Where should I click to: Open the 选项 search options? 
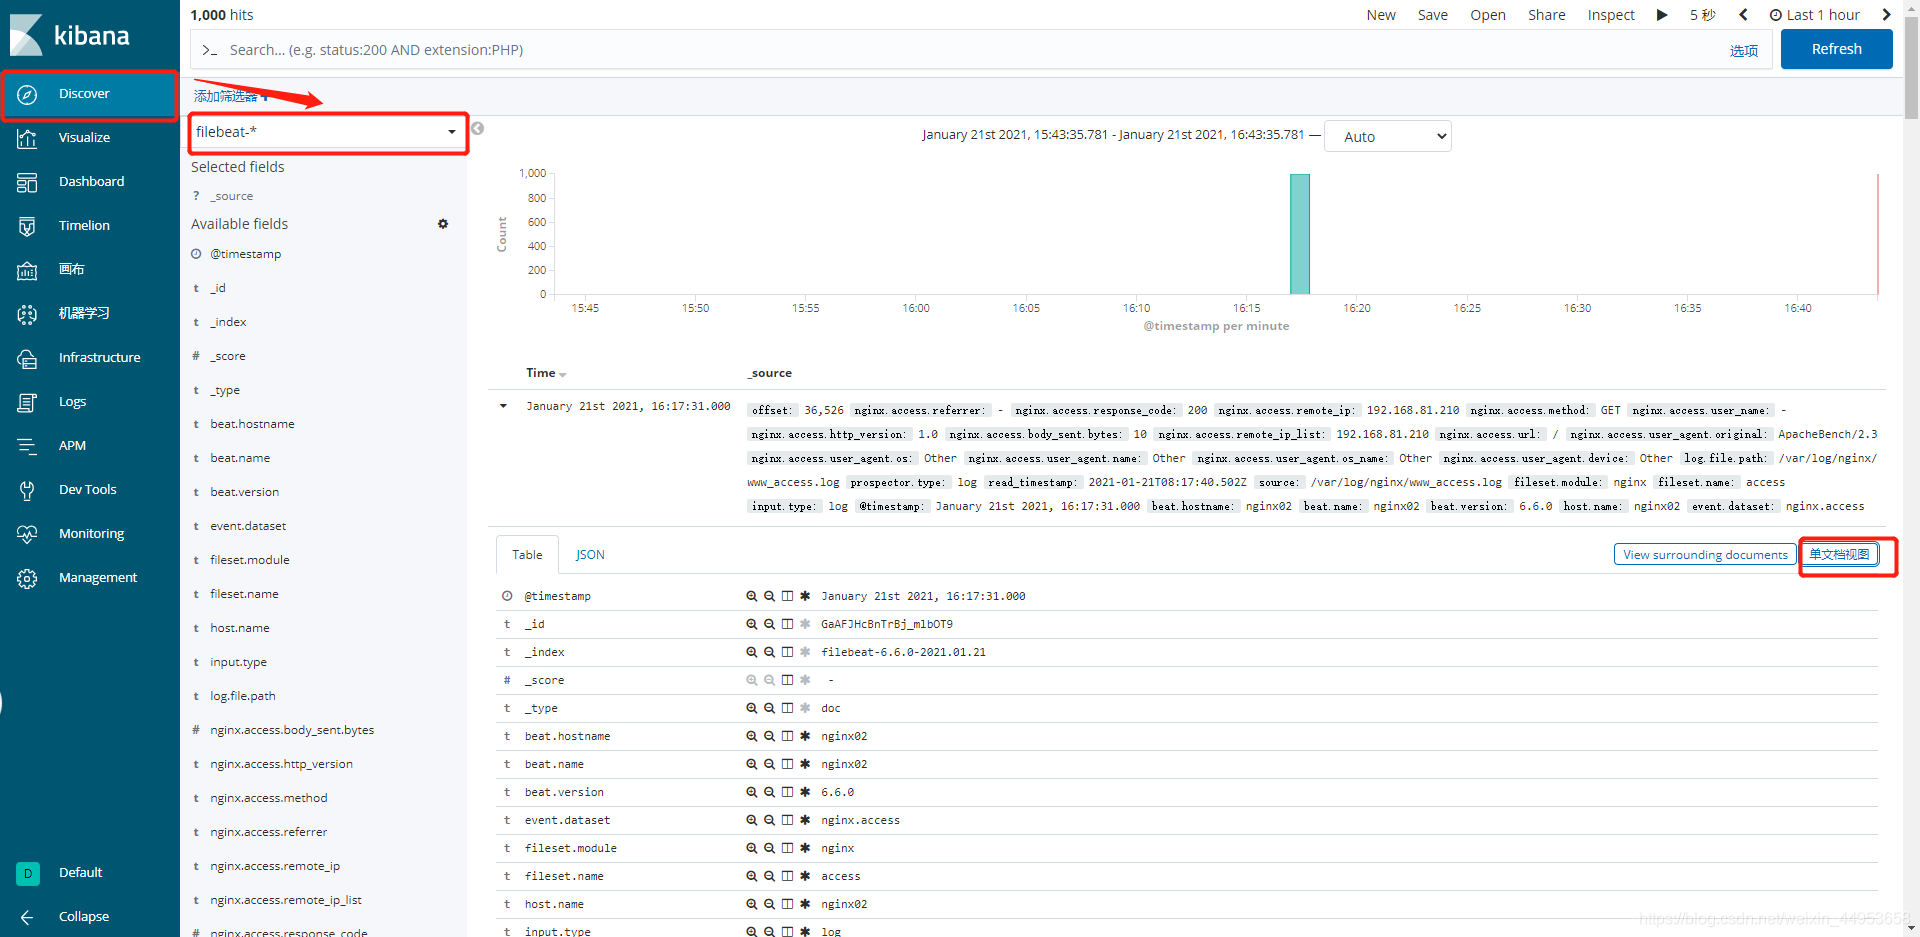[x=1743, y=51]
